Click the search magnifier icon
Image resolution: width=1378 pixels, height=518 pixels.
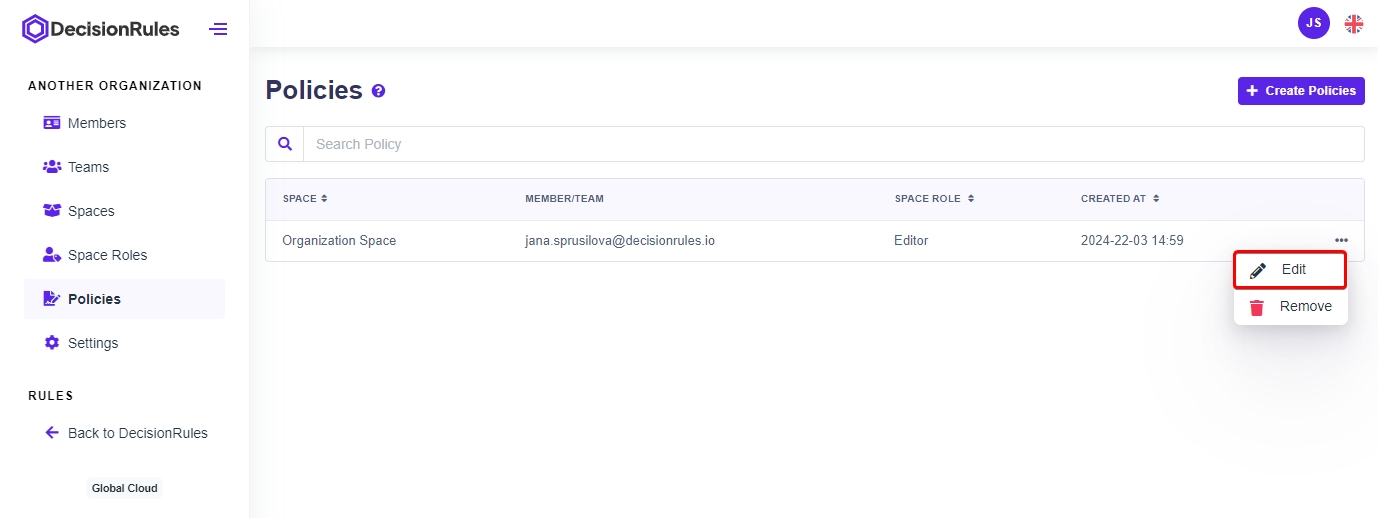[x=285, y=144]
